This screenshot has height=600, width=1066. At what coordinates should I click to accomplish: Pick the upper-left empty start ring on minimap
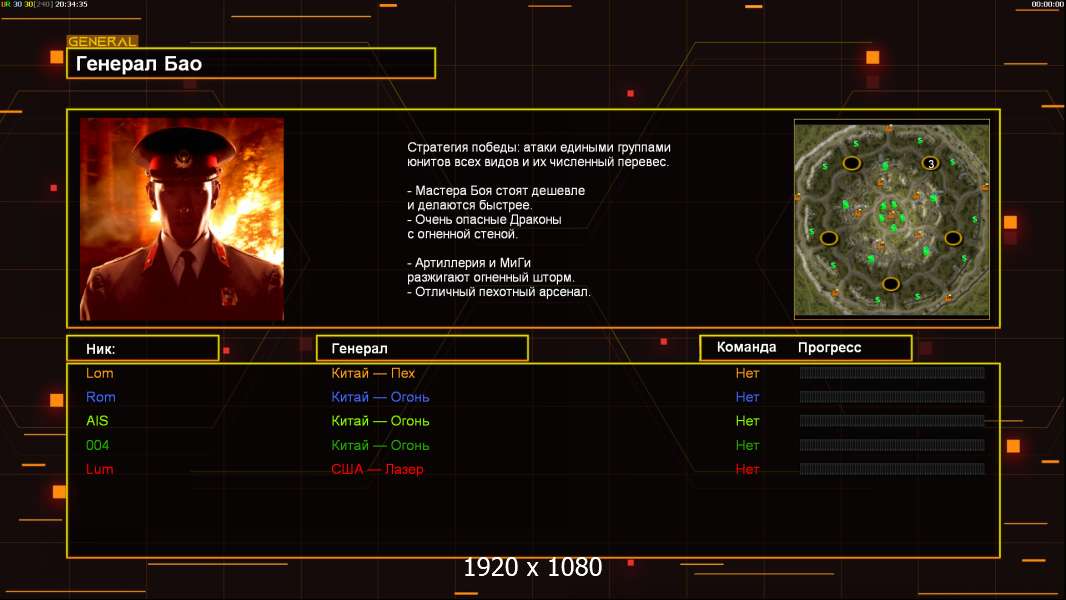pos(852,162)
